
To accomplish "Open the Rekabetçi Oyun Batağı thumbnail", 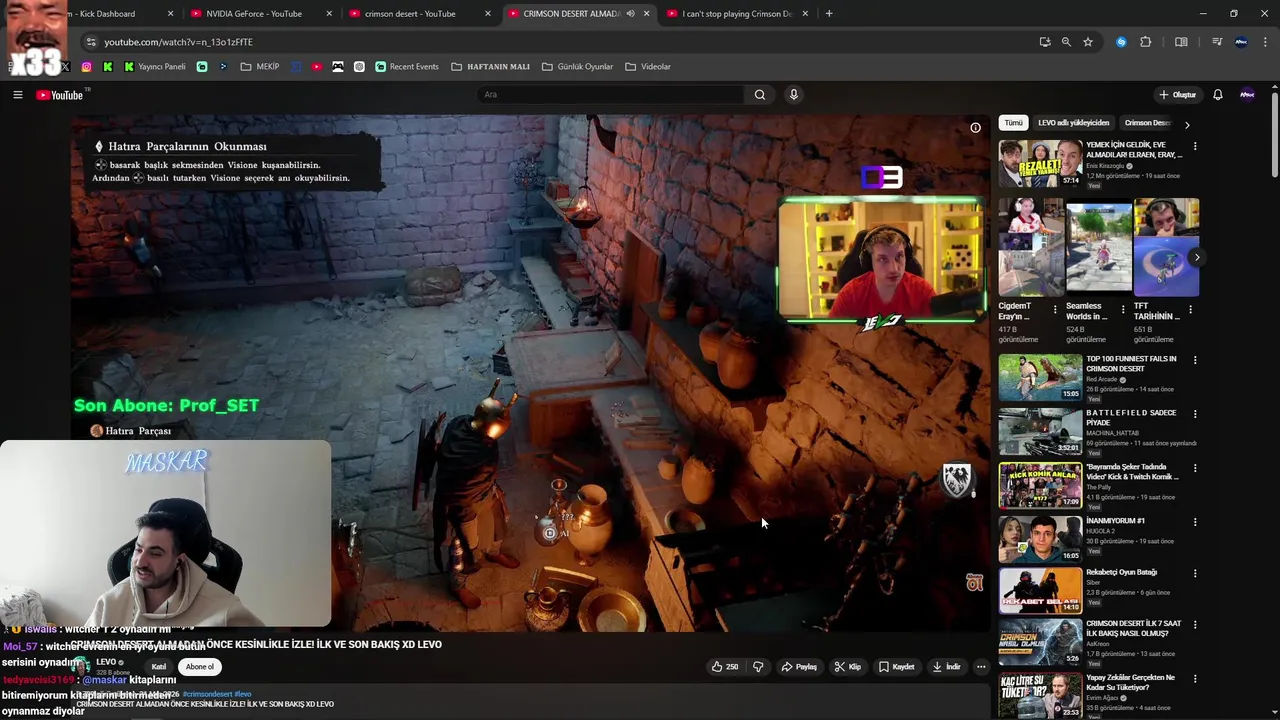I will (x=1040, y=590).
